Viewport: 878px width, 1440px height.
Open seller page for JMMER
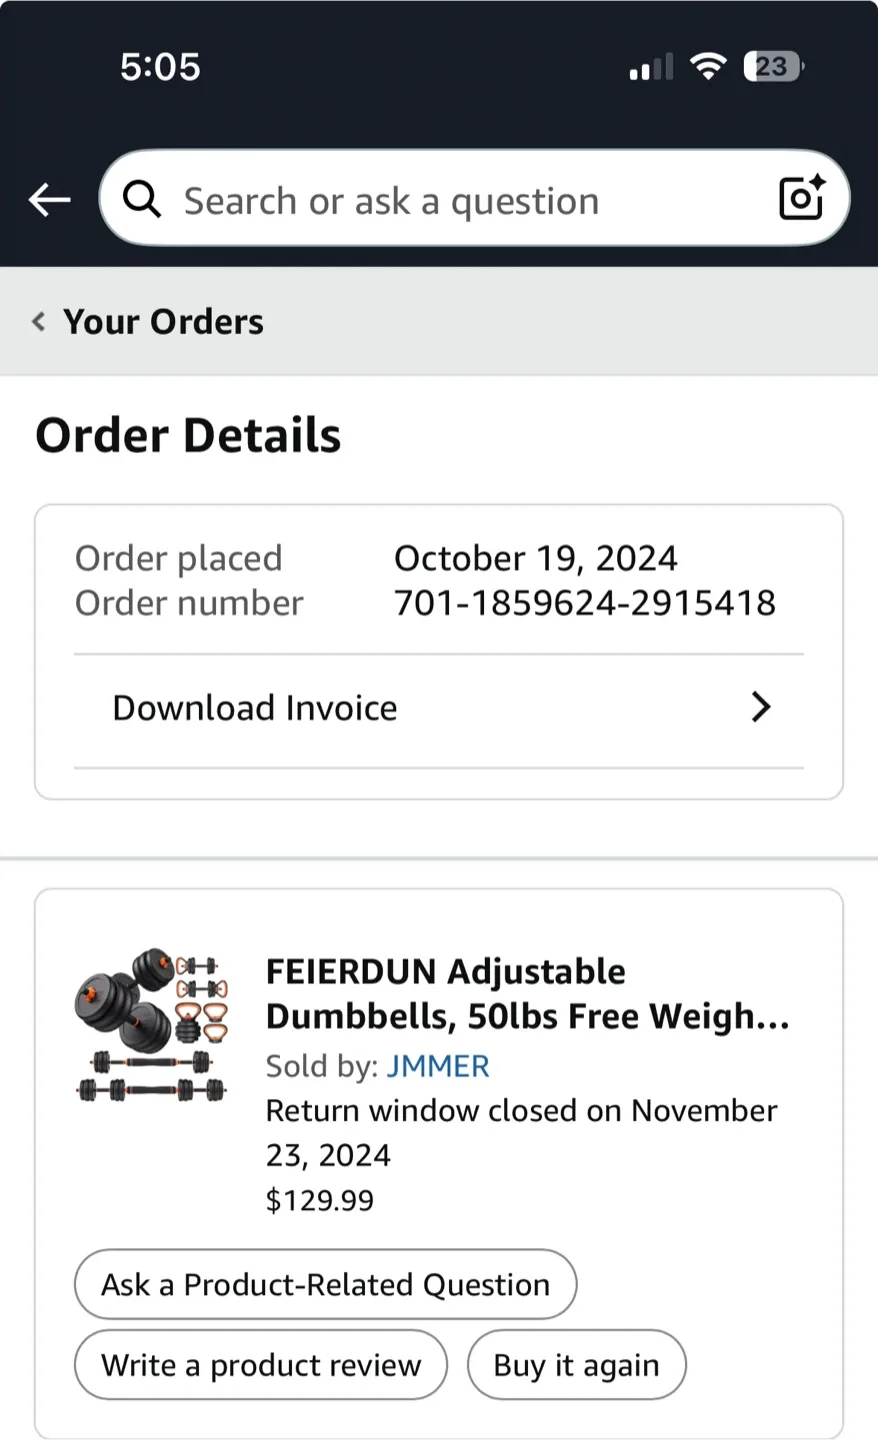coord(438,1066)
